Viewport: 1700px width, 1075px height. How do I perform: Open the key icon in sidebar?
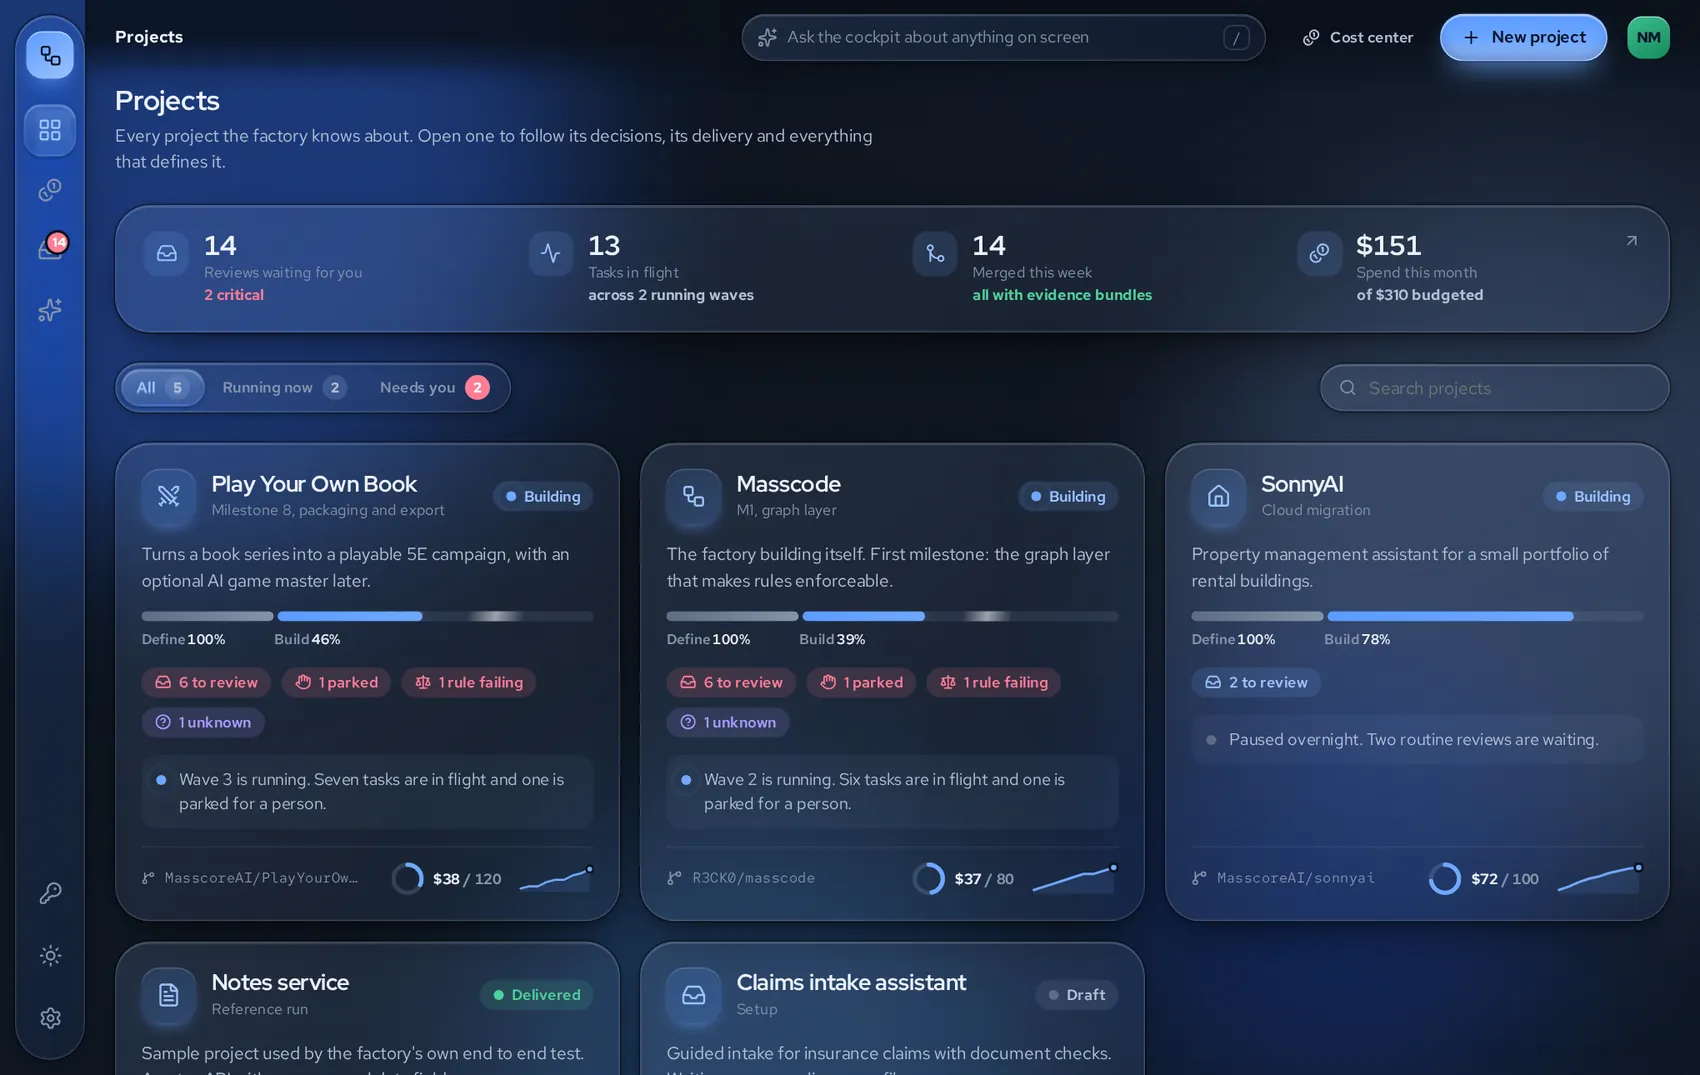[50, 893]
